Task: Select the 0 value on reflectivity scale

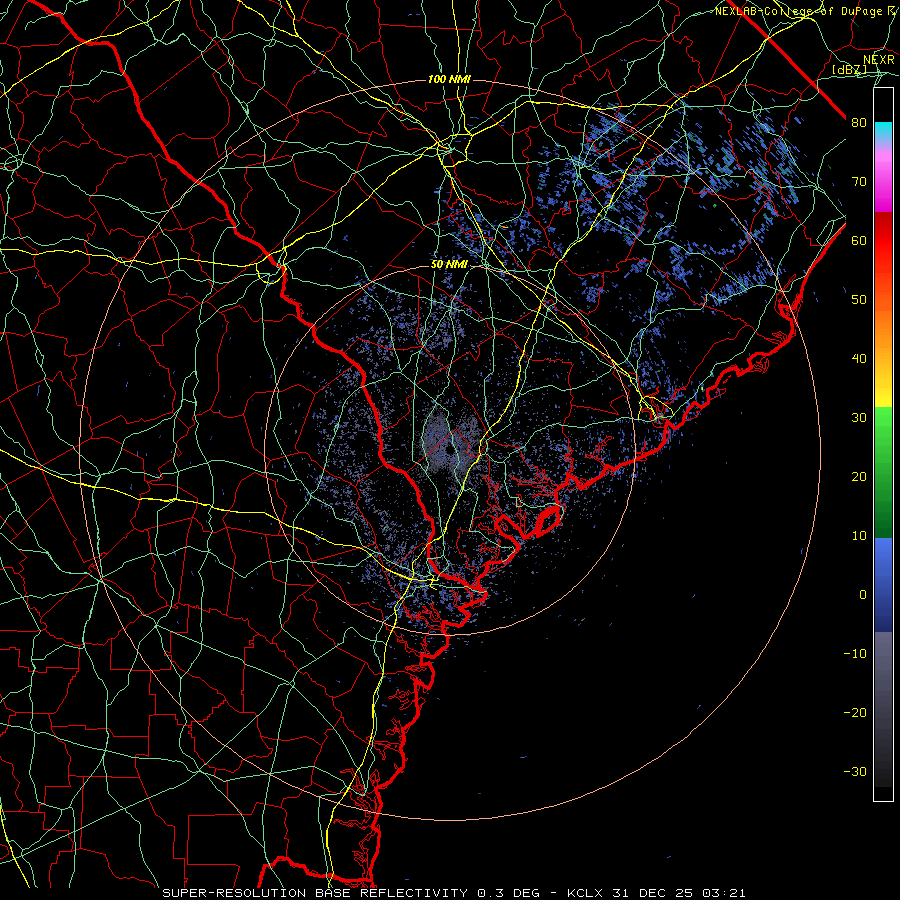Action: 863,595
